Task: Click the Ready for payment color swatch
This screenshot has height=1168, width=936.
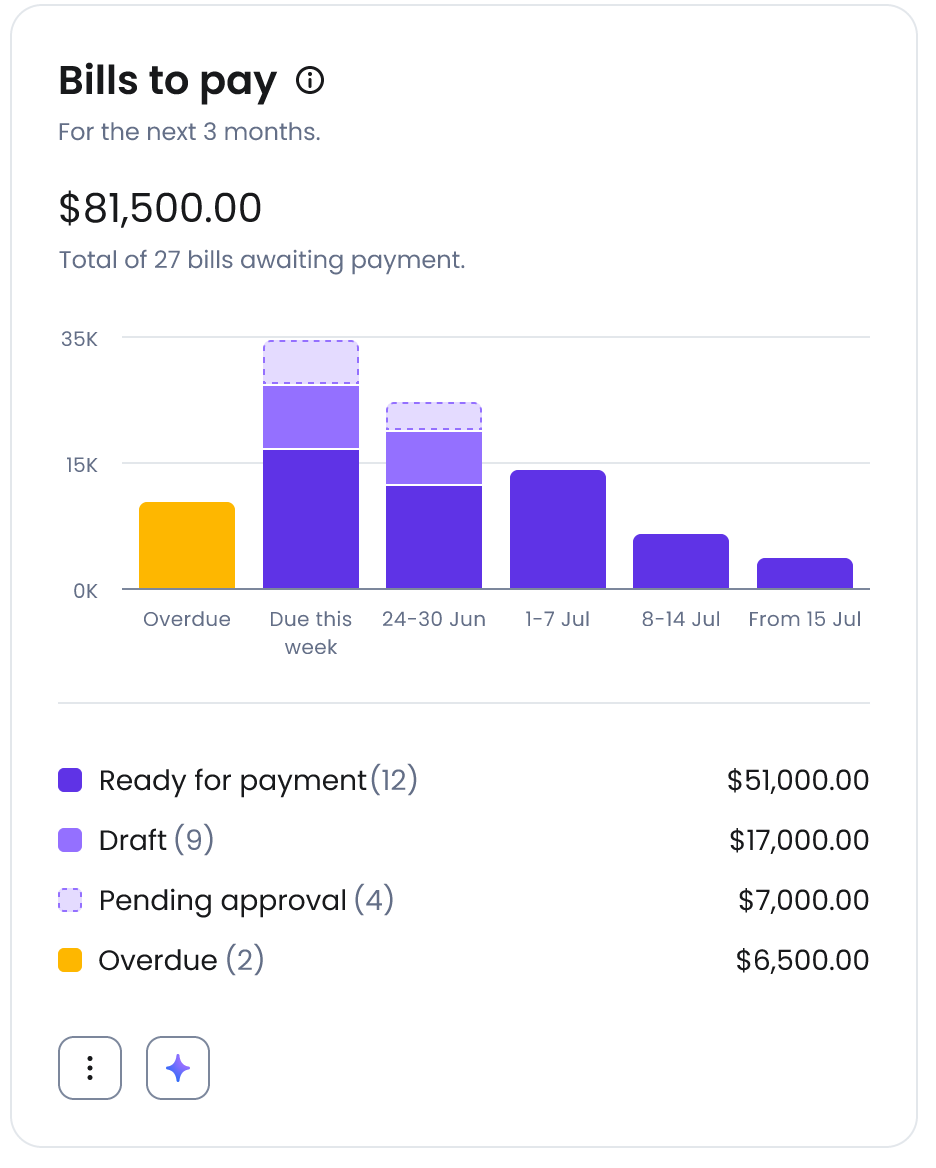Action: click(70, 780)
